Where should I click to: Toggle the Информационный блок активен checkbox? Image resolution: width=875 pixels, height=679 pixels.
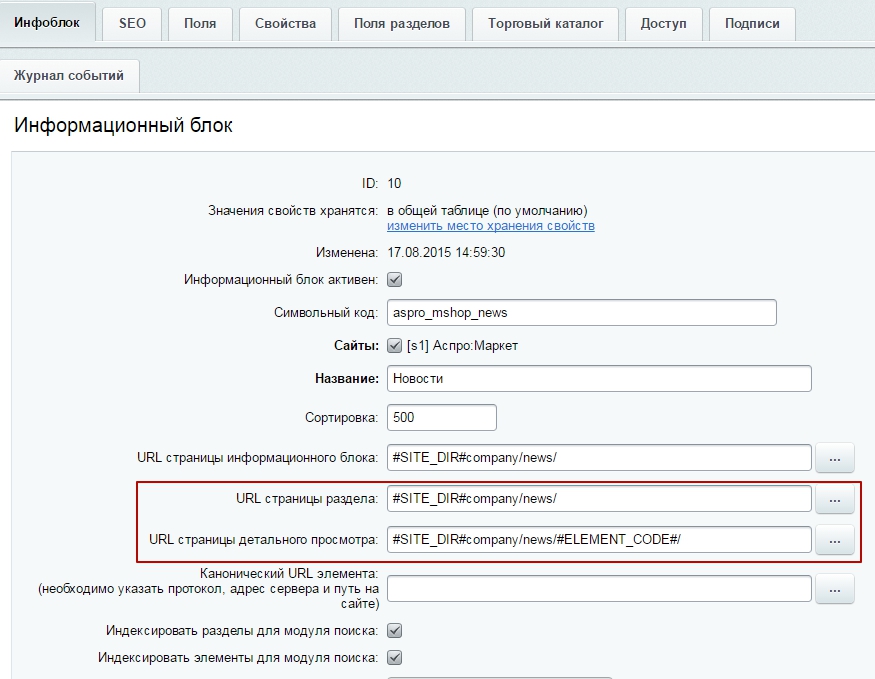click(x=395, y=280)
